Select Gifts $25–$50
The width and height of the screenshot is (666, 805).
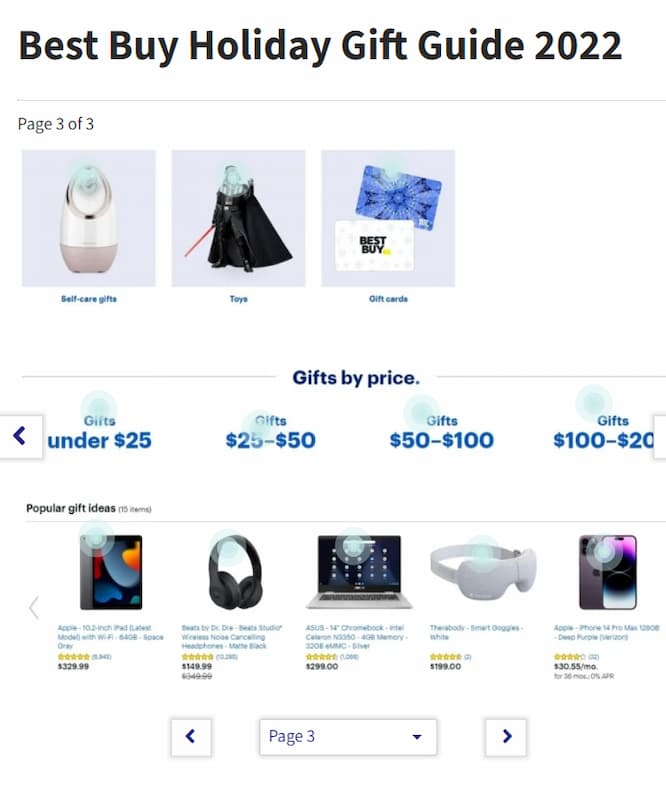pos(271,433)
